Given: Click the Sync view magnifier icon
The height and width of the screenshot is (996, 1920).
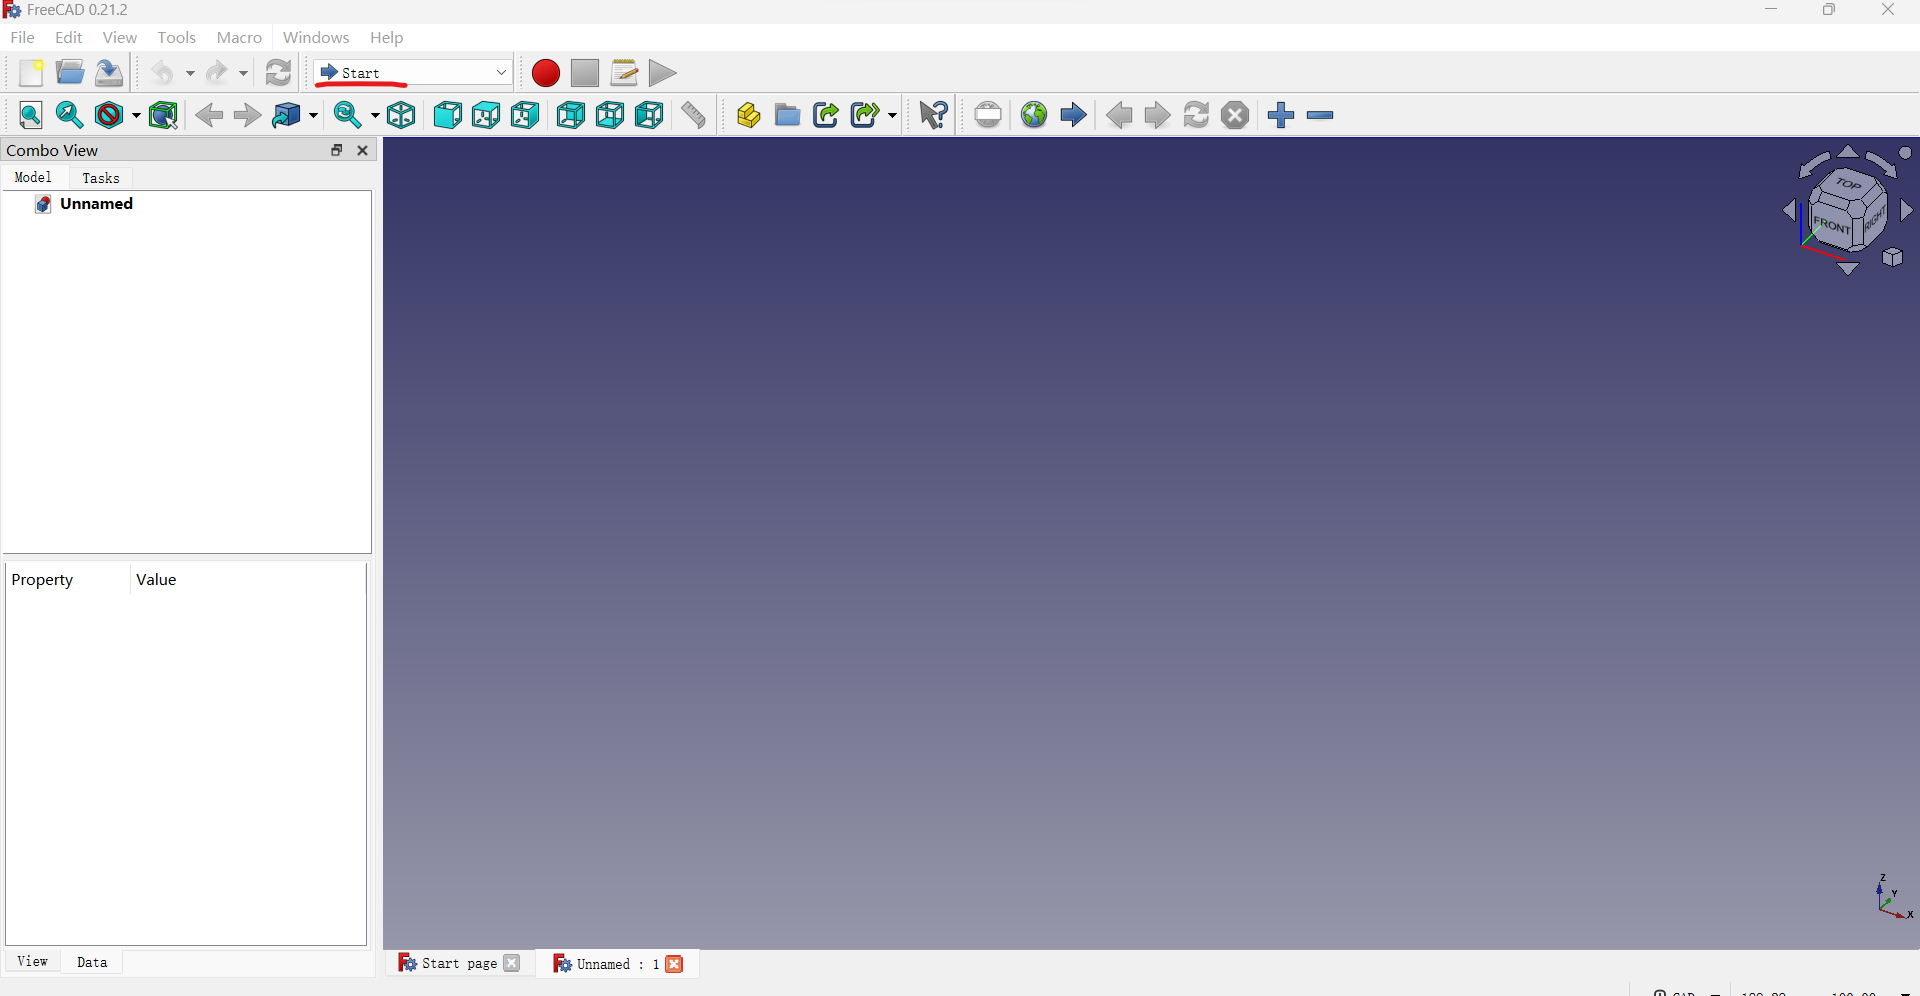Looking at the screenshot, I should (x=347, y=115).
